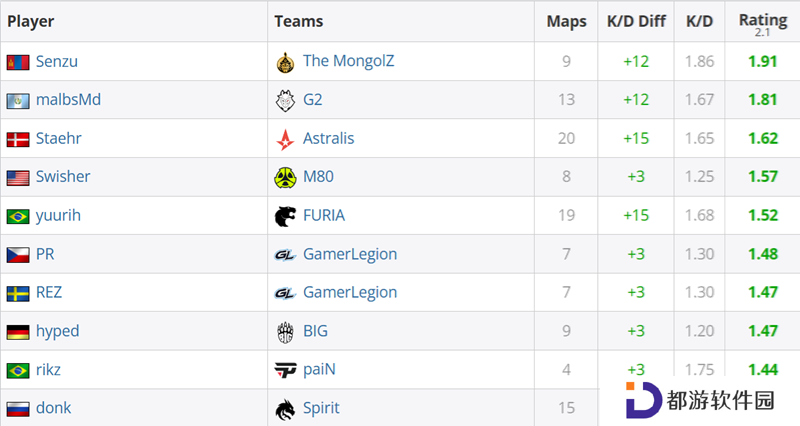Click Mongolia flag beside Senzu
Viewport: 800px width, 426px height.
(18, 63)
